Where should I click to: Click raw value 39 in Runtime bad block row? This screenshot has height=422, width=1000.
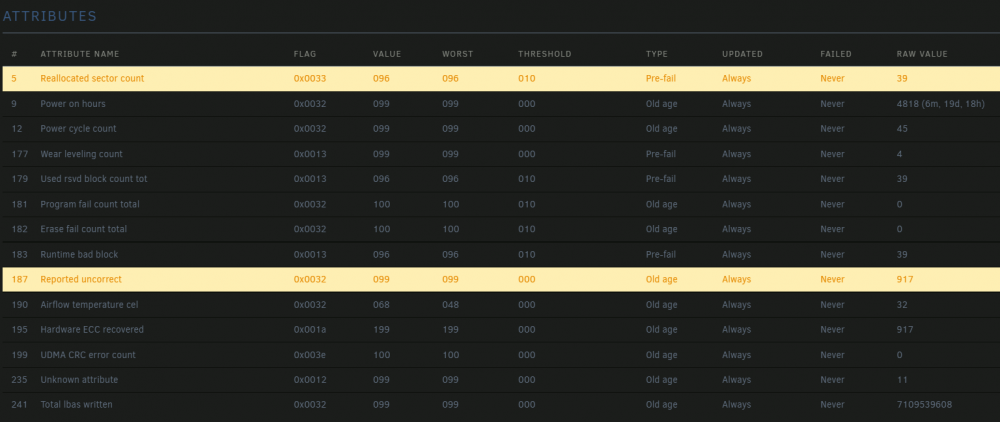tap(902, 254)
